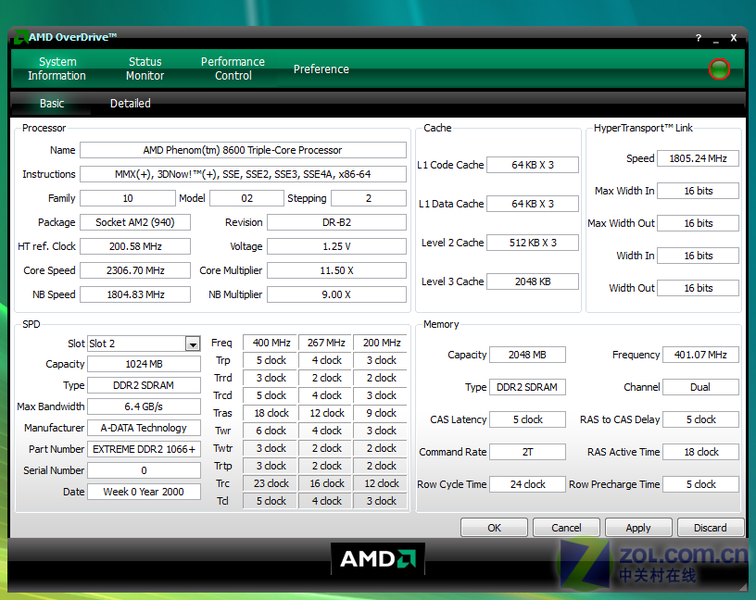Click the HT ref. Clock 200.58 MHz value
Screen dimensions: 756x600
pyautogui.click(x=135, y=246)
